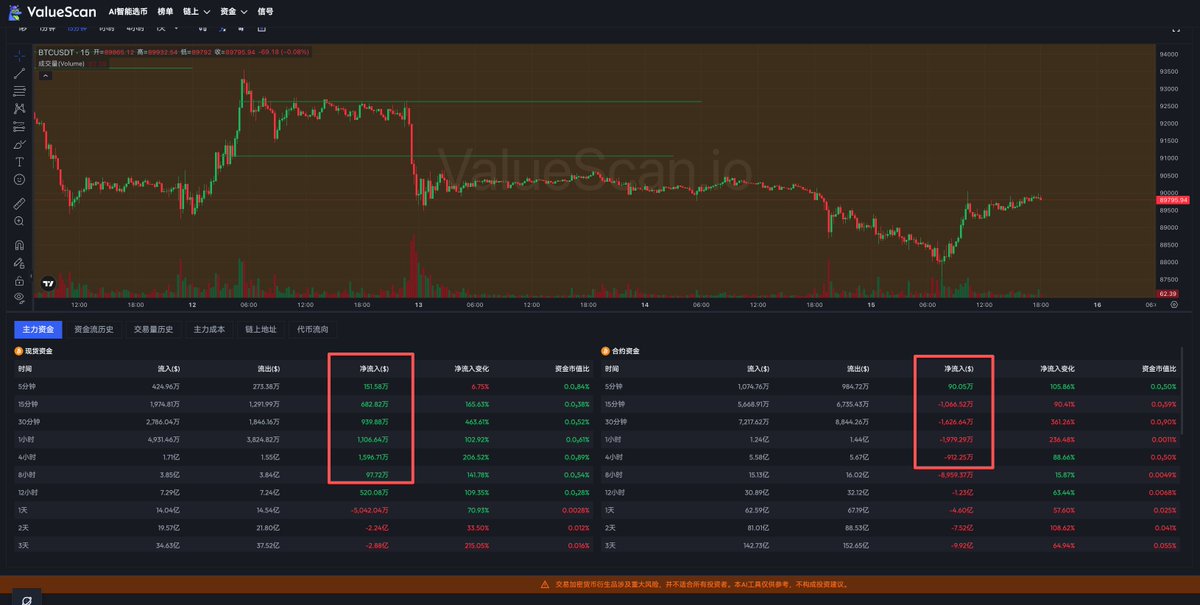
Task: Click futures 5分钟 net inflow 90.05万
Action: click(x=961, y=386)
